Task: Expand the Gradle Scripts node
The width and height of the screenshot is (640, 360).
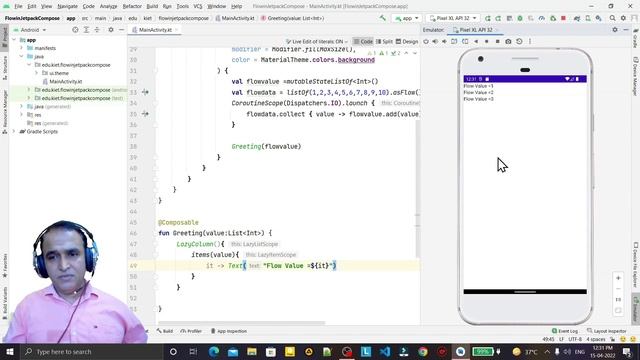Action: (x=14, y=131)
